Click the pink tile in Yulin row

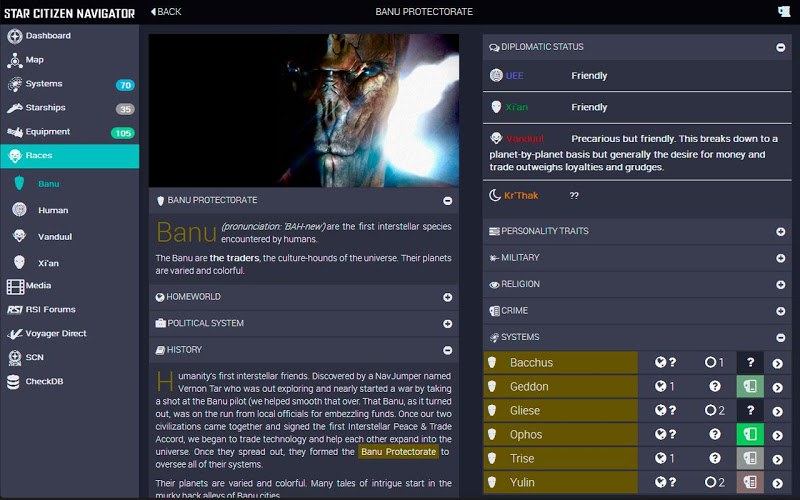[x=749, y=483]
